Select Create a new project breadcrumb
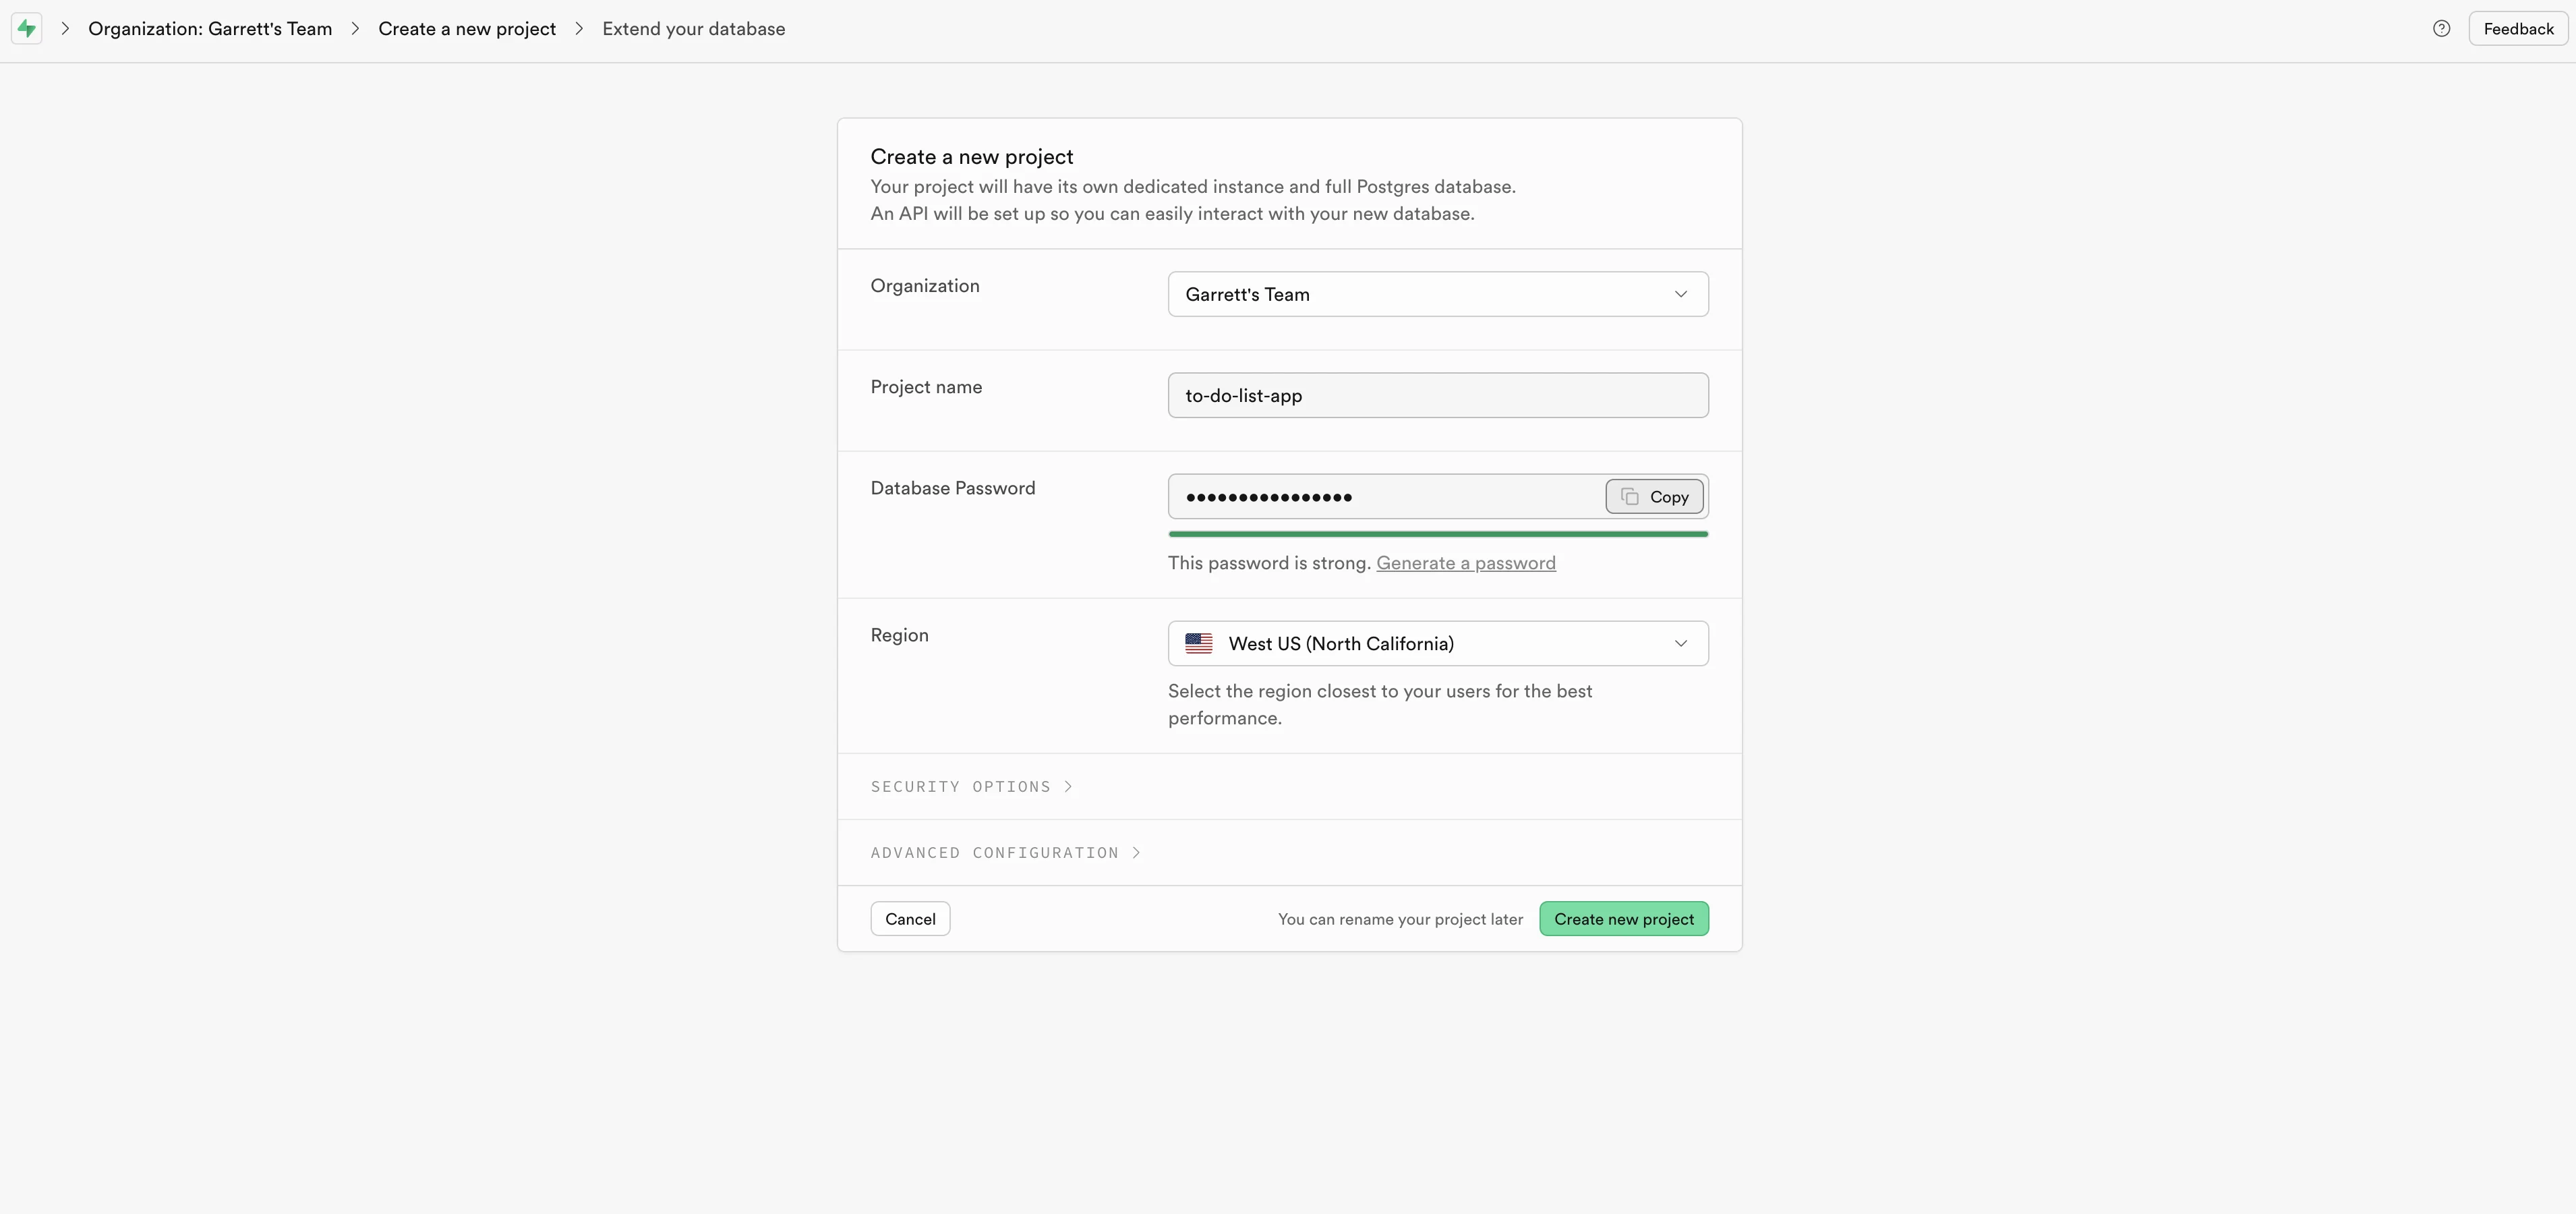2576x1214 pixels. pyautogui.click(x=467, y=28)
